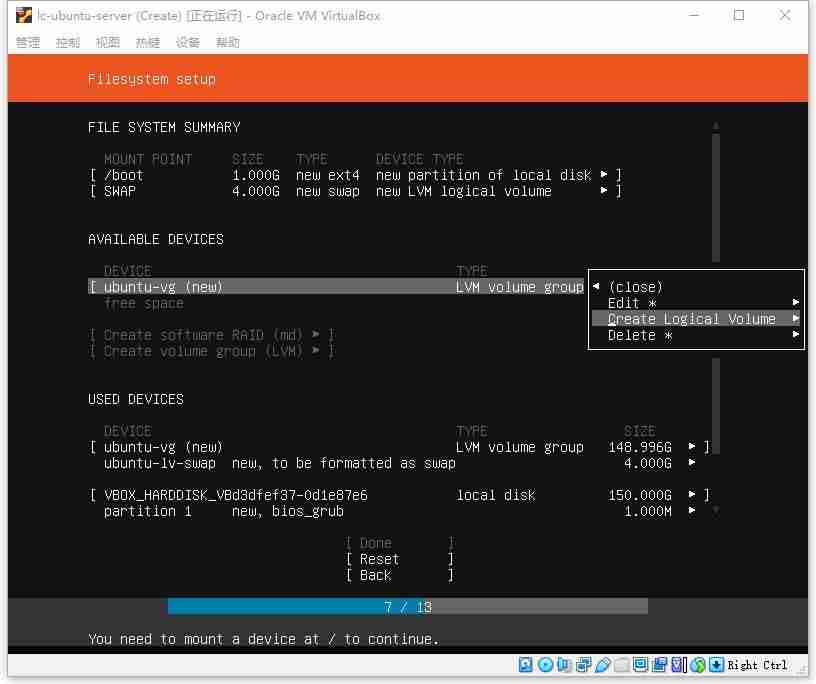Click the disabled Done button
Image resolution: width=816 pixels, height=684 pixels.
[399, 543]
